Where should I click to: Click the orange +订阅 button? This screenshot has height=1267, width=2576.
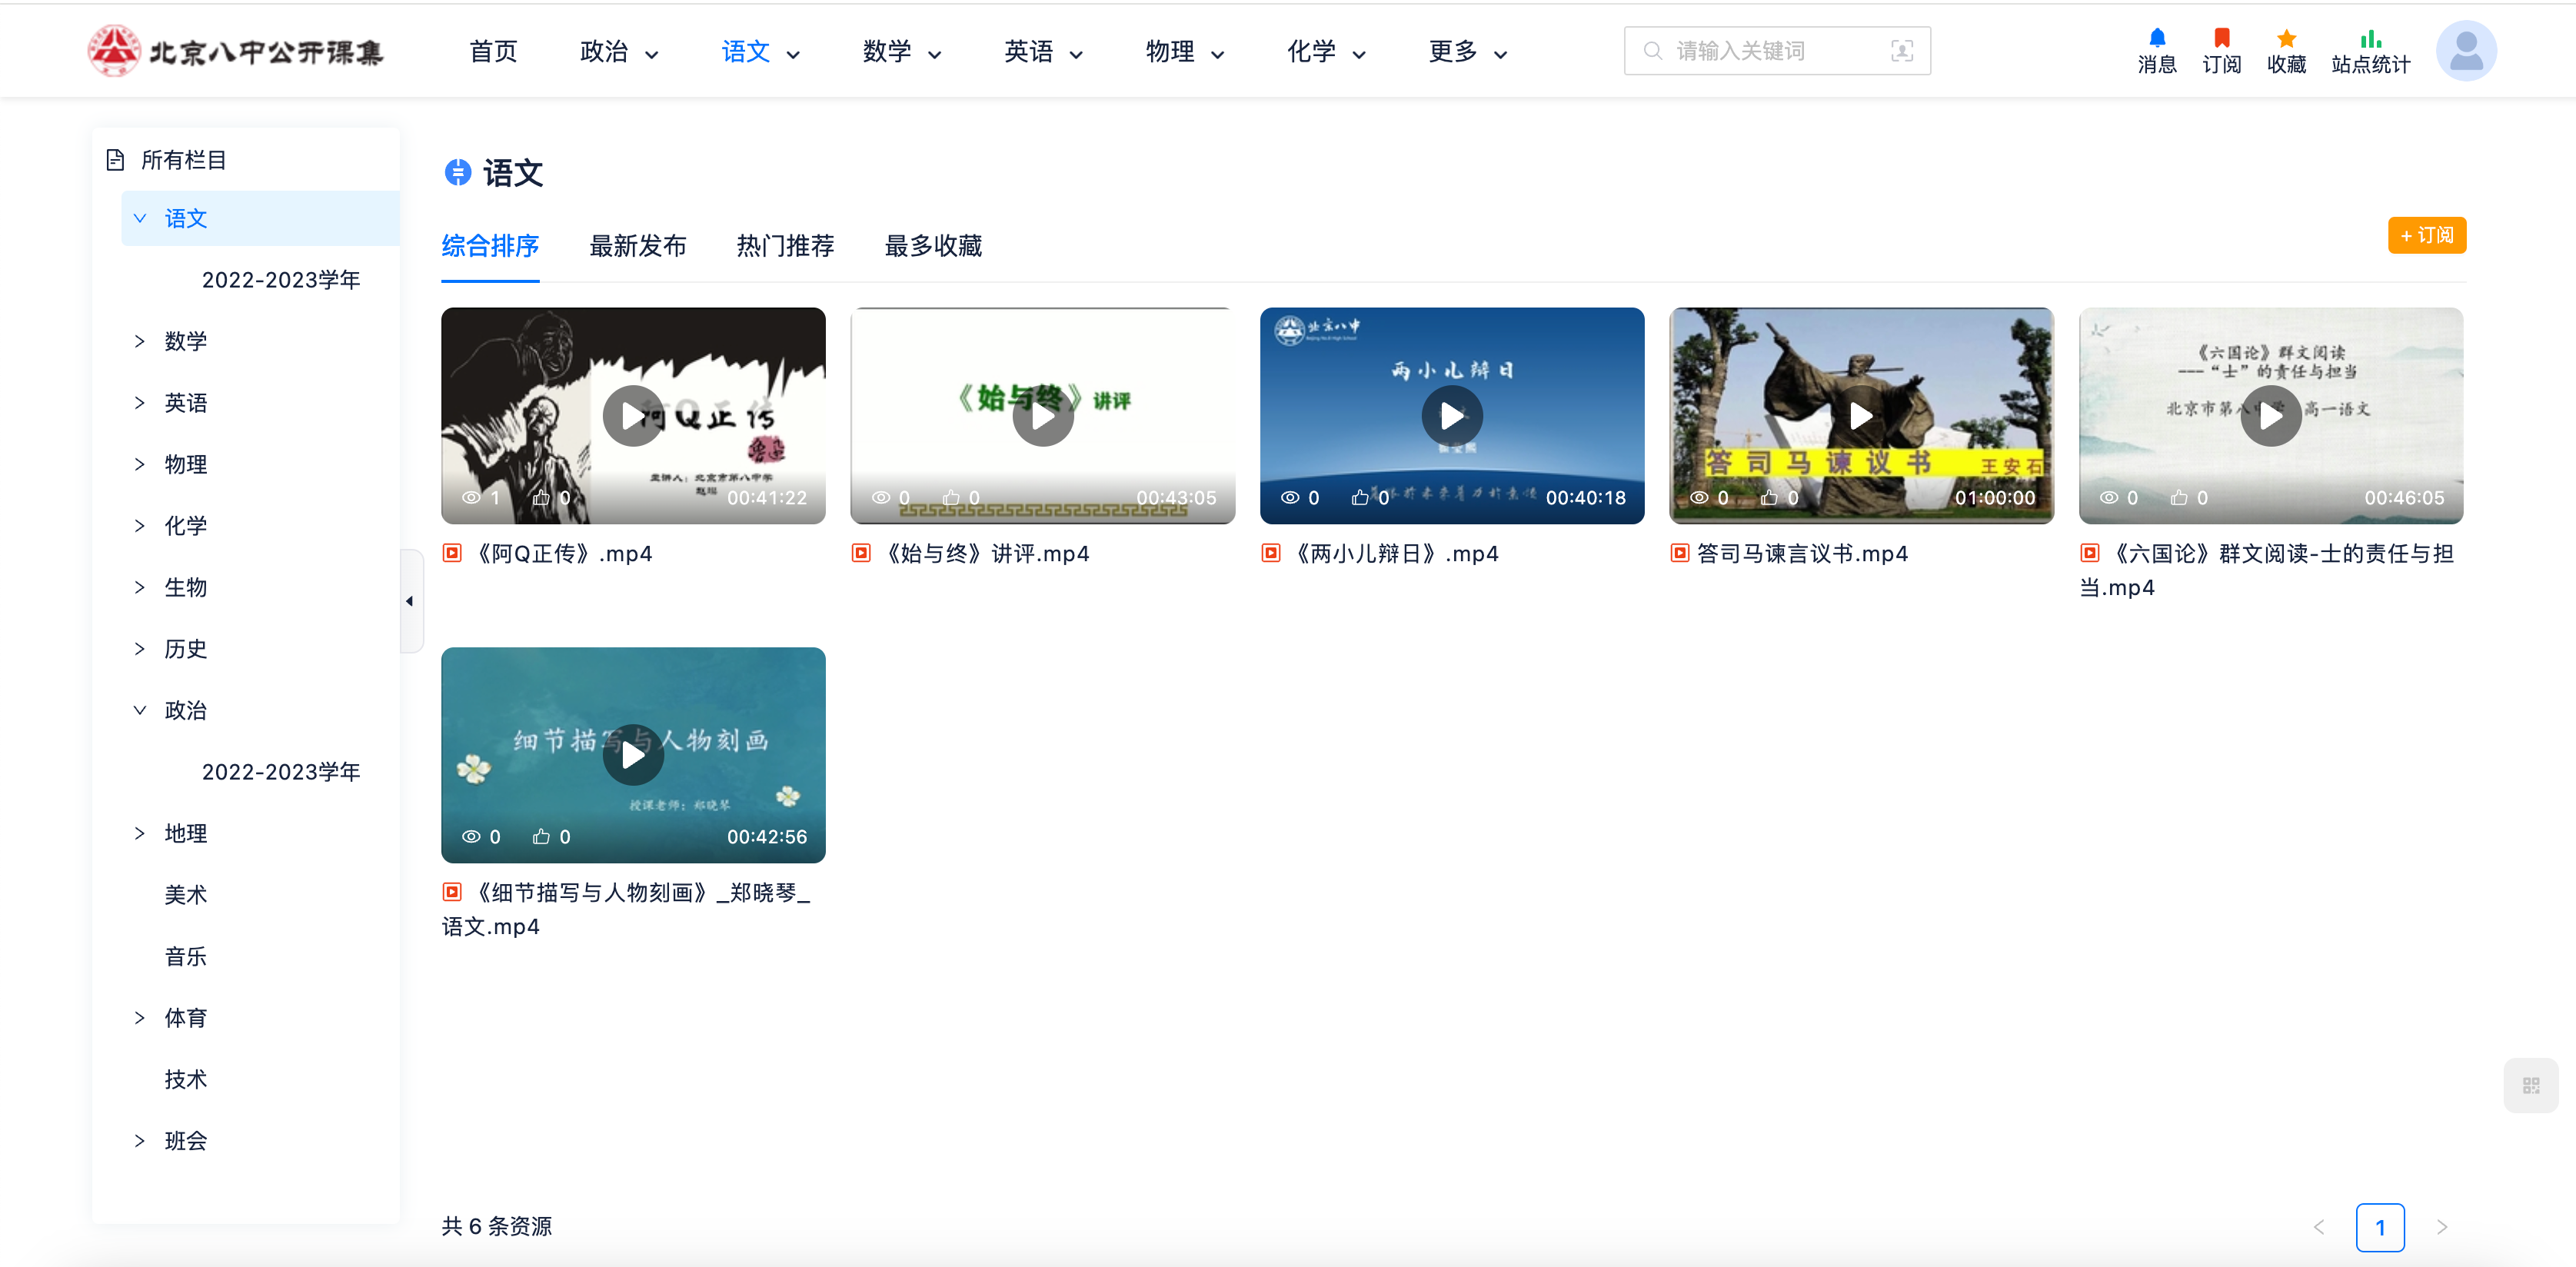click(x=2426, y=235)
